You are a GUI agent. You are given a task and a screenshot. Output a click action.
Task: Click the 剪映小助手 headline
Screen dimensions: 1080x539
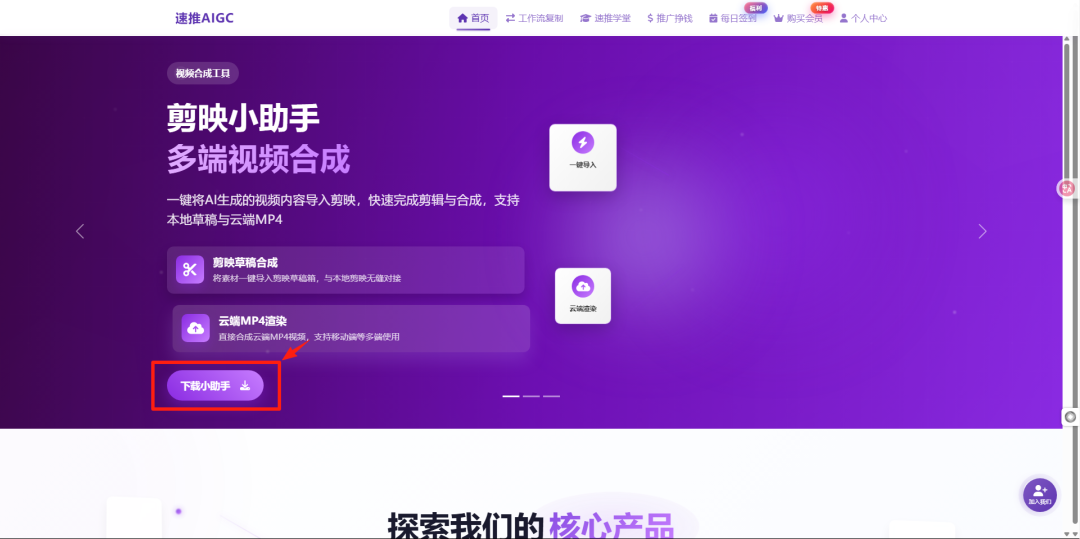243,118
